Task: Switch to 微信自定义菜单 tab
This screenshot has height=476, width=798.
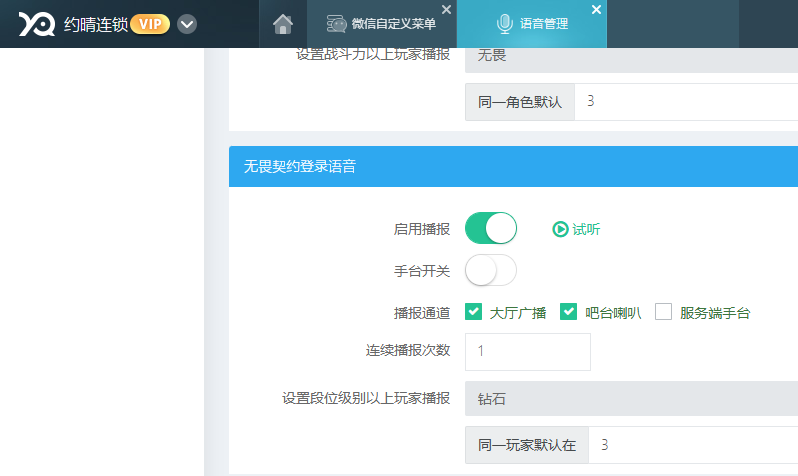Action: [381, 24]
